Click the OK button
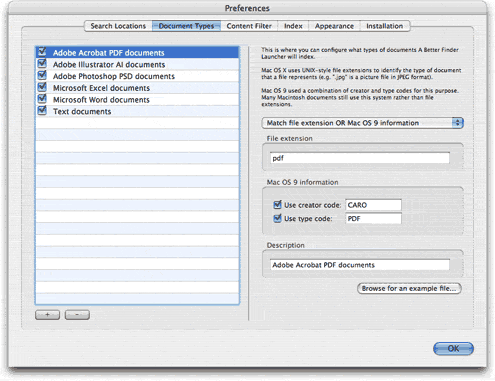The image size is (495, 381). 453,349
